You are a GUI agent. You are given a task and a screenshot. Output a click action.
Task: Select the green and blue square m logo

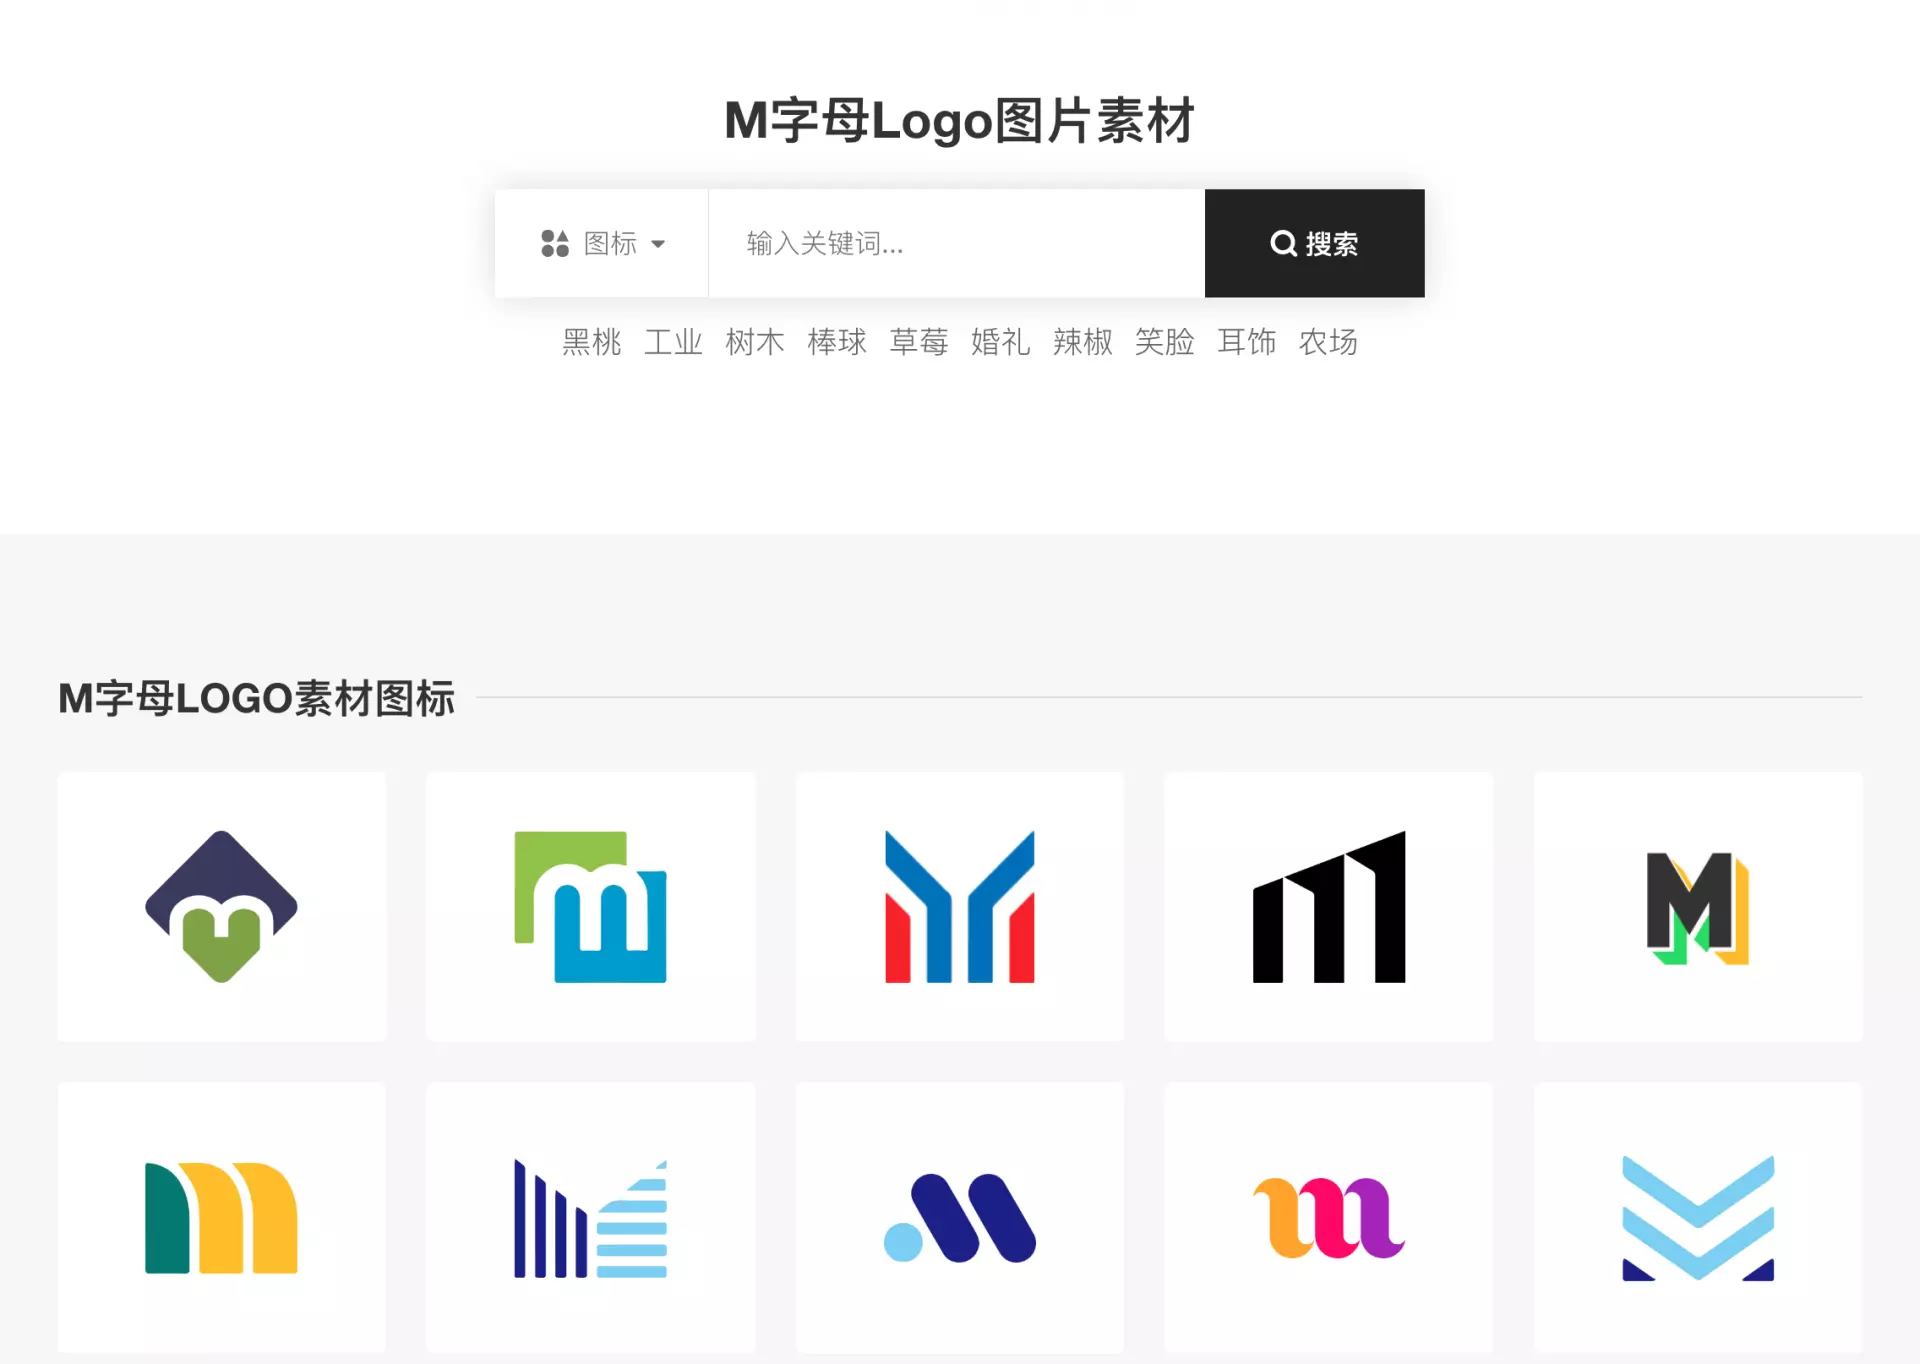590,906
